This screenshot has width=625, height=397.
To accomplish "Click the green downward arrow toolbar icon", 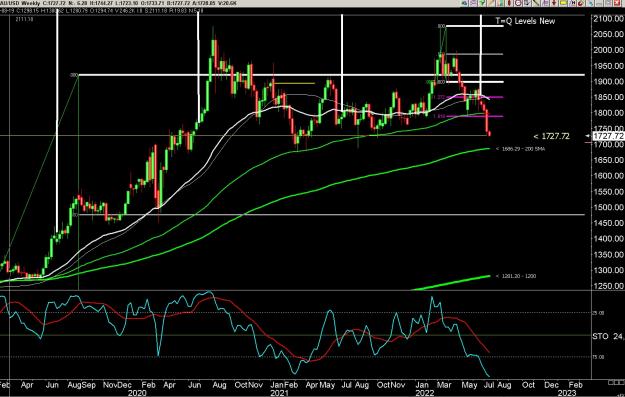I will click(x=482, y=3).
